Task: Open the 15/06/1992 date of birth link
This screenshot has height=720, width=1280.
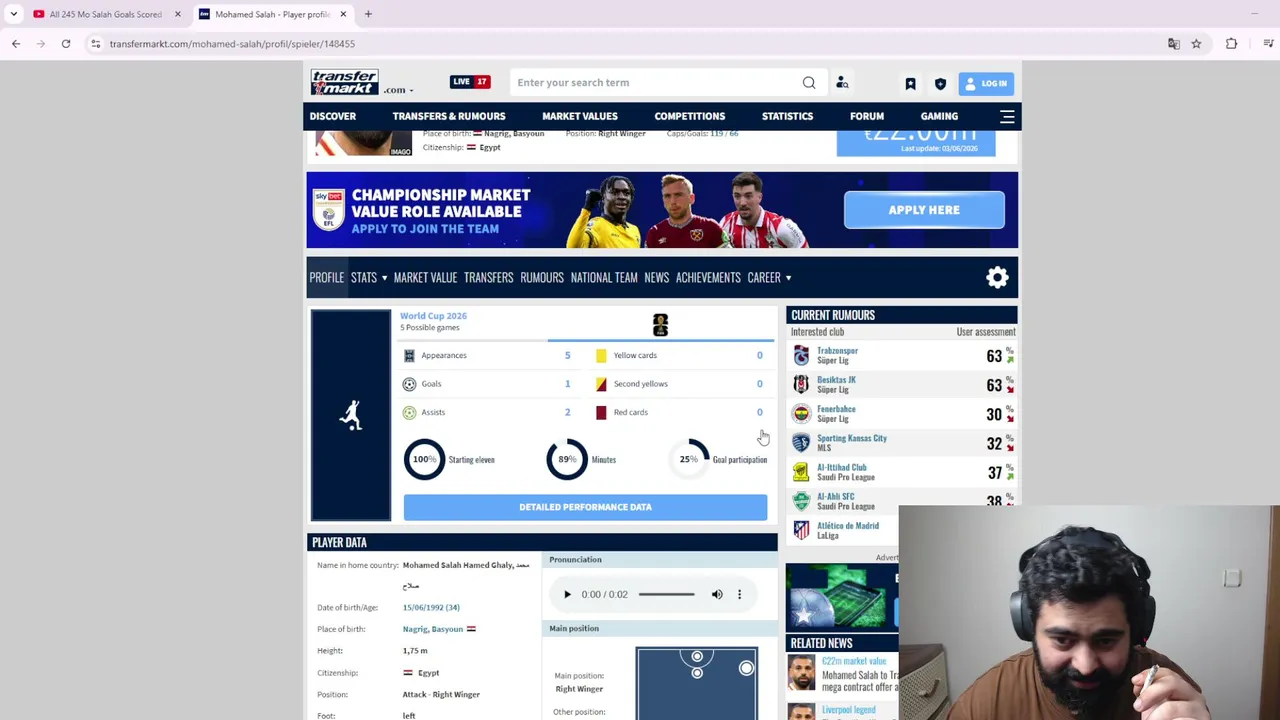Action: pyautogui.click(x=431, y=607)
